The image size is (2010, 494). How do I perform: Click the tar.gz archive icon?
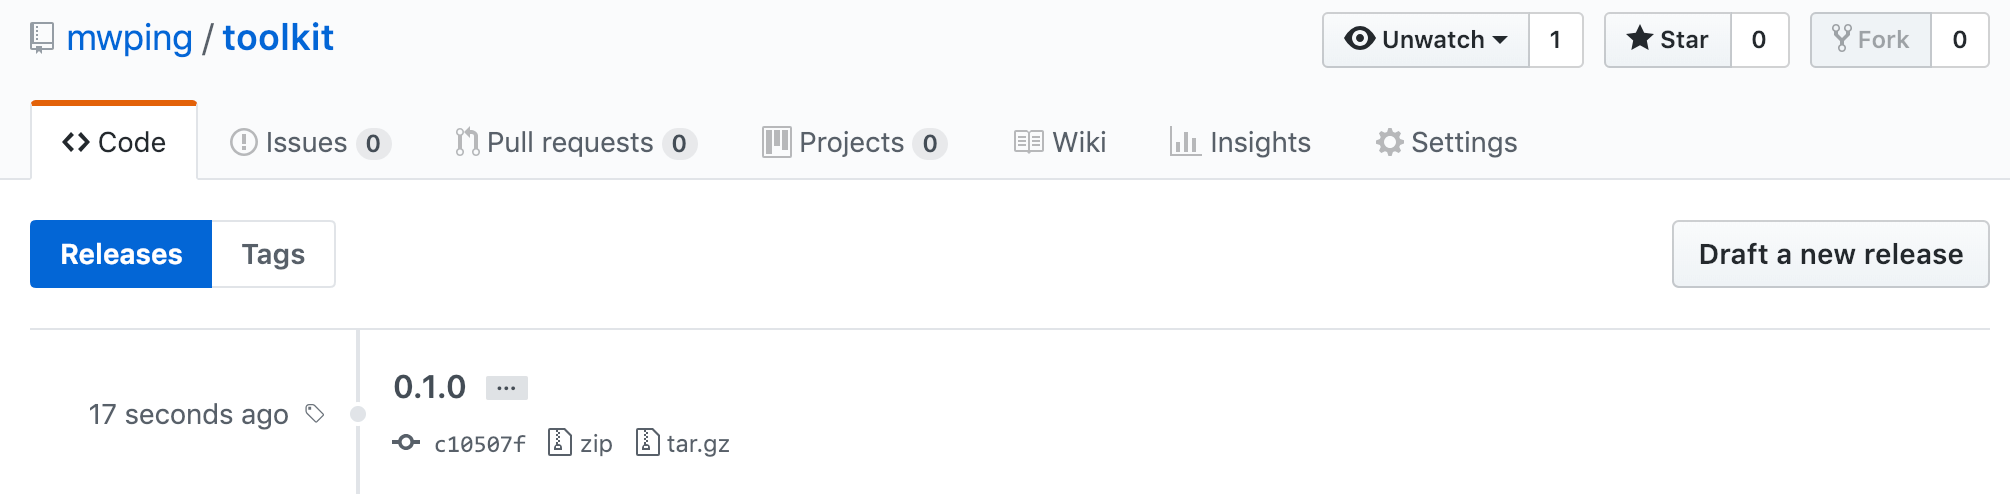(648, 442)
